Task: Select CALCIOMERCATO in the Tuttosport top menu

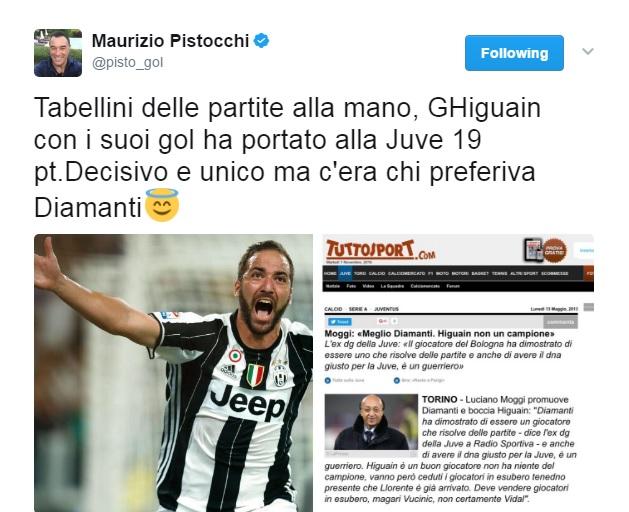Action: point(406,273)
